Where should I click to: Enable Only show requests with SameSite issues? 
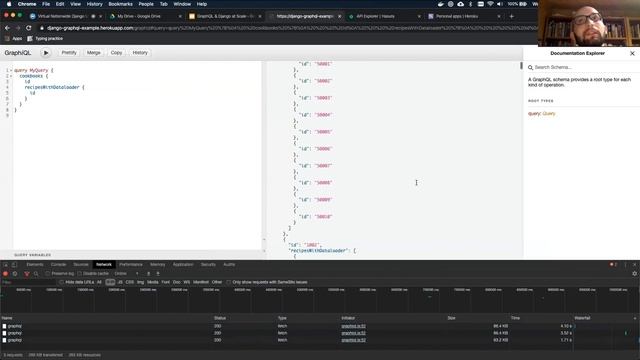click(x=229, y=282)
